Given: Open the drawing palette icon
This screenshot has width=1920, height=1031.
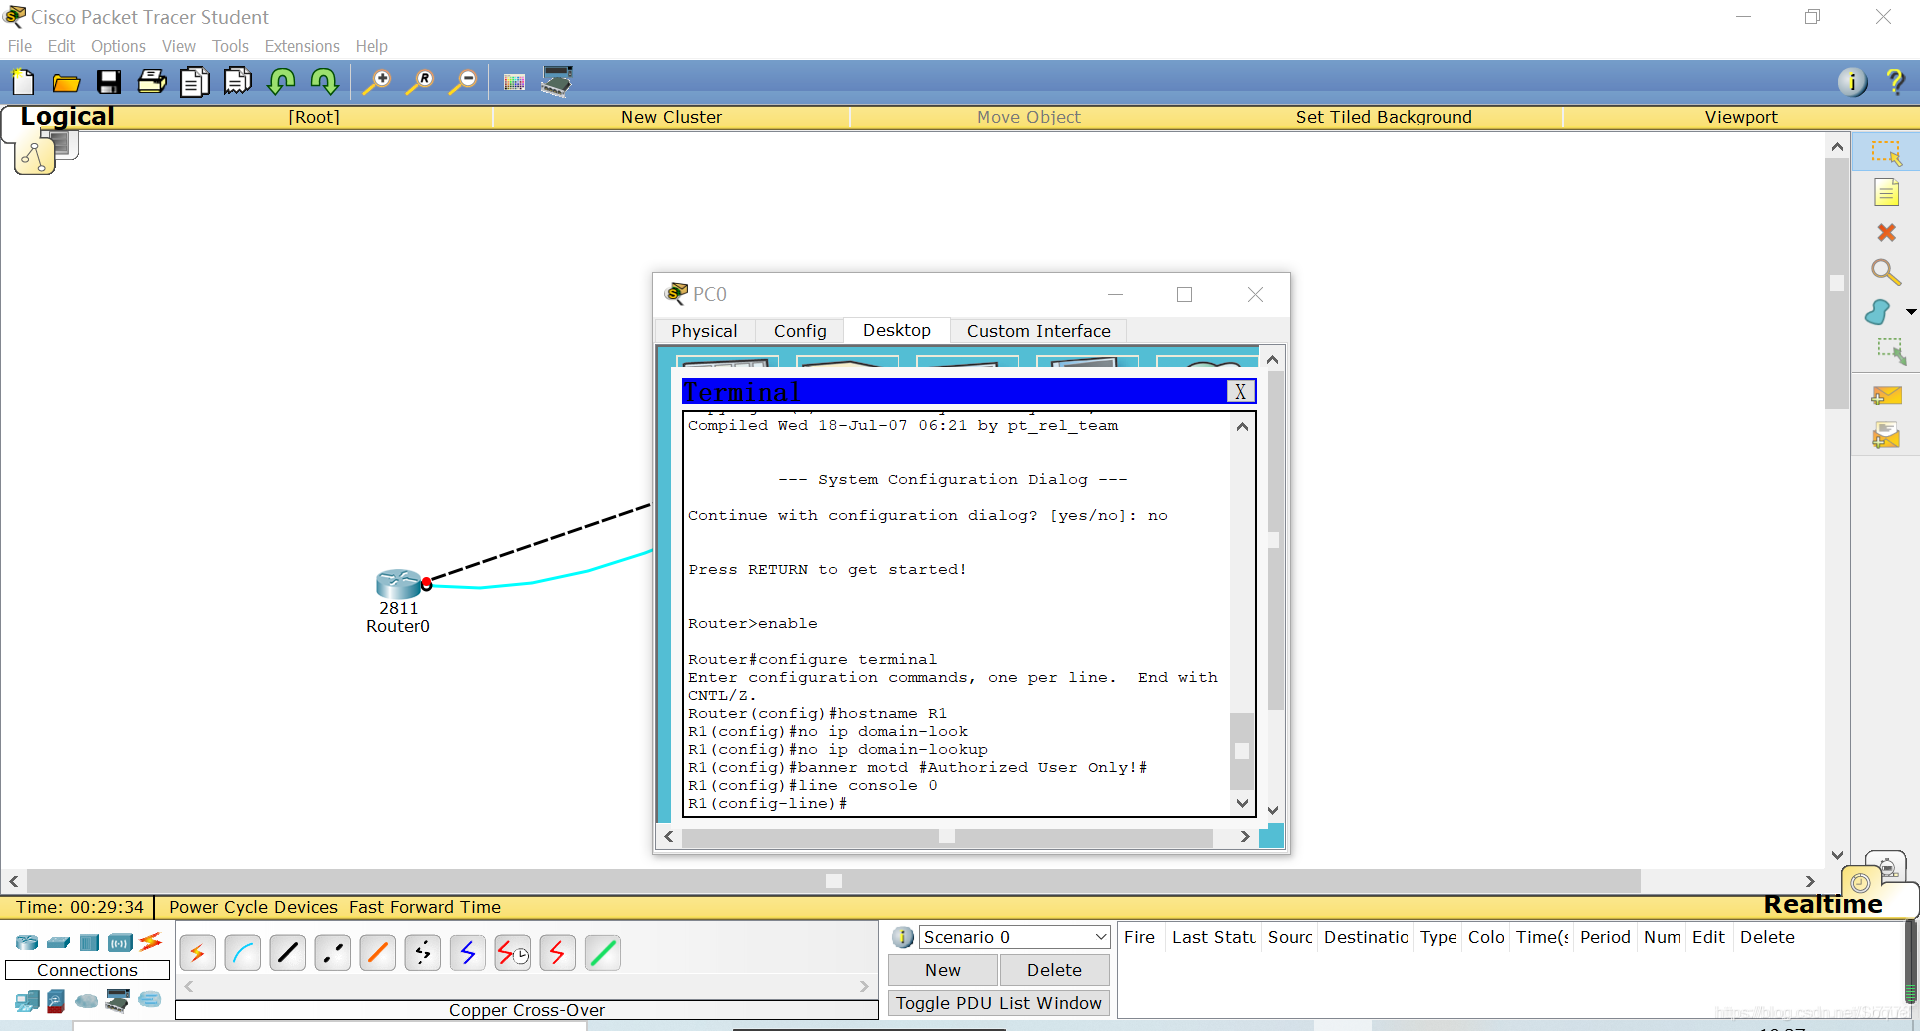Looking at the screenshot, I should click(x=514, y=82).
